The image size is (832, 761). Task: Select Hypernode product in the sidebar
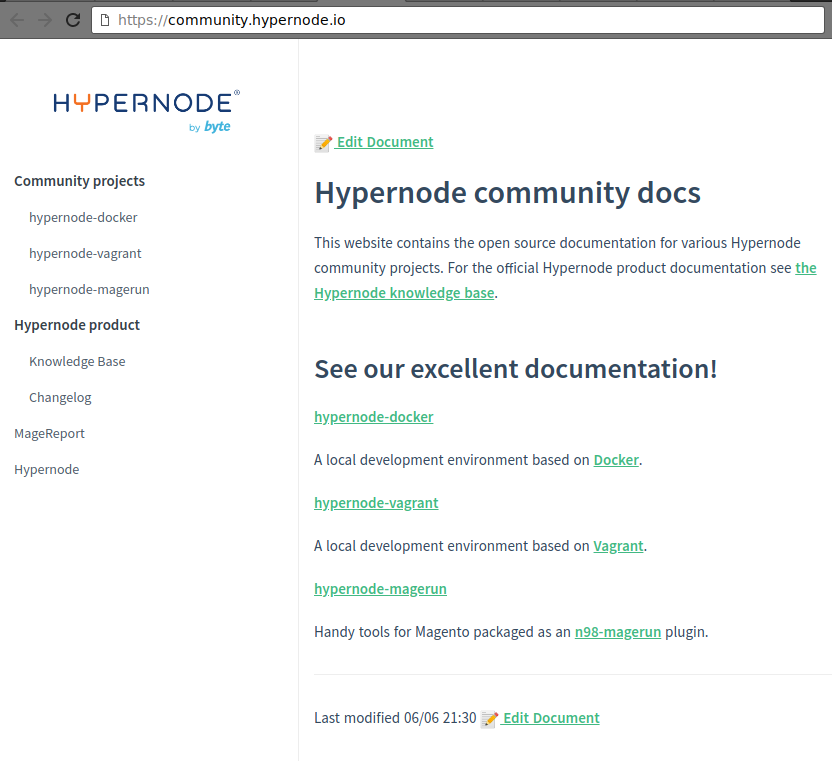(x=77, y=325)
